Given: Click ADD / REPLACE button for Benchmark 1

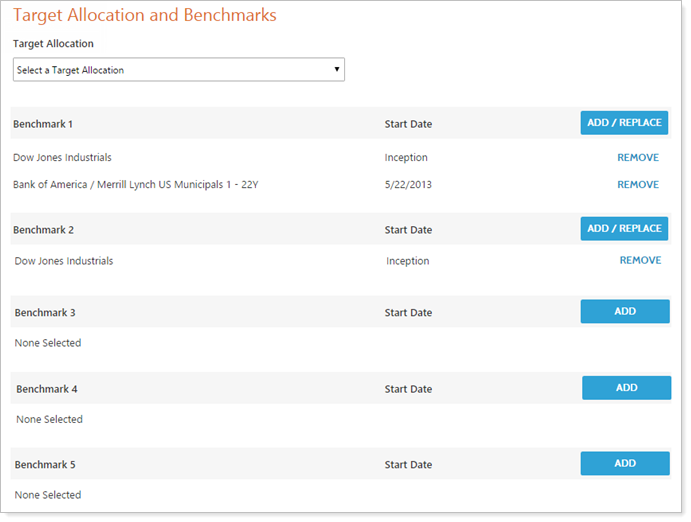Looking at the screenshot, I should click(624, 123).
